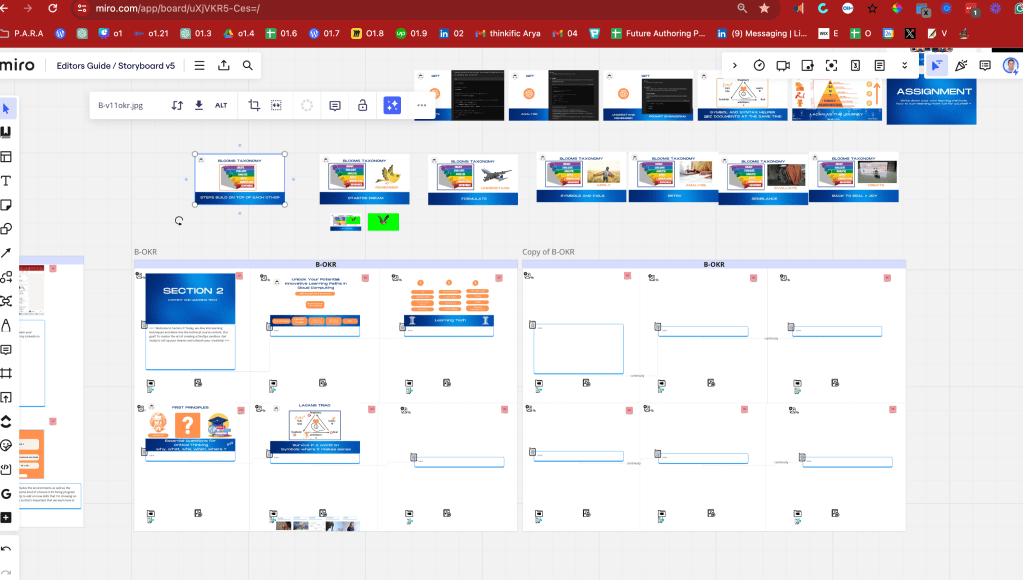Select the green screen bird thumbnail
Image resolution: width=1023 pixels, height=580 pixels.
tap(383, 222)
